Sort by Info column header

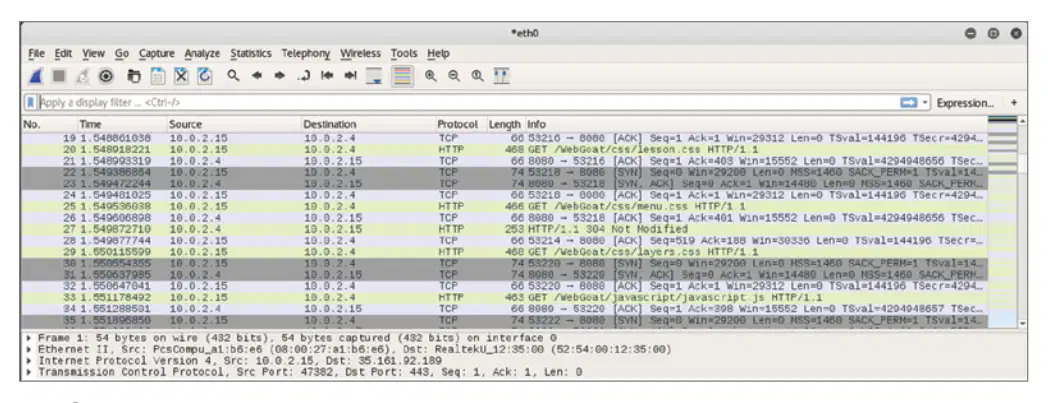[x=756, y=124]
